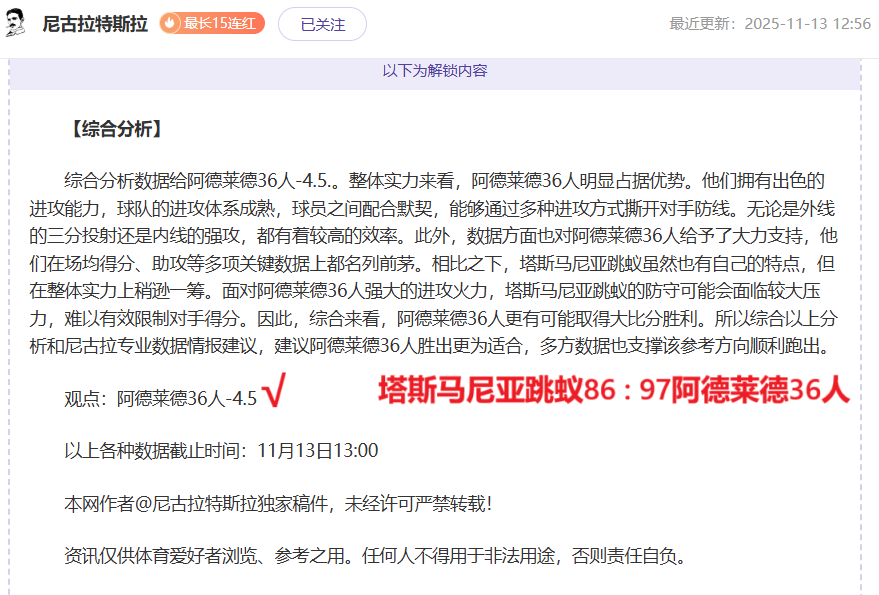Click the flame icon in the streak badge
The height and width of the screenshot is (595, 879).
click(171, 23)
